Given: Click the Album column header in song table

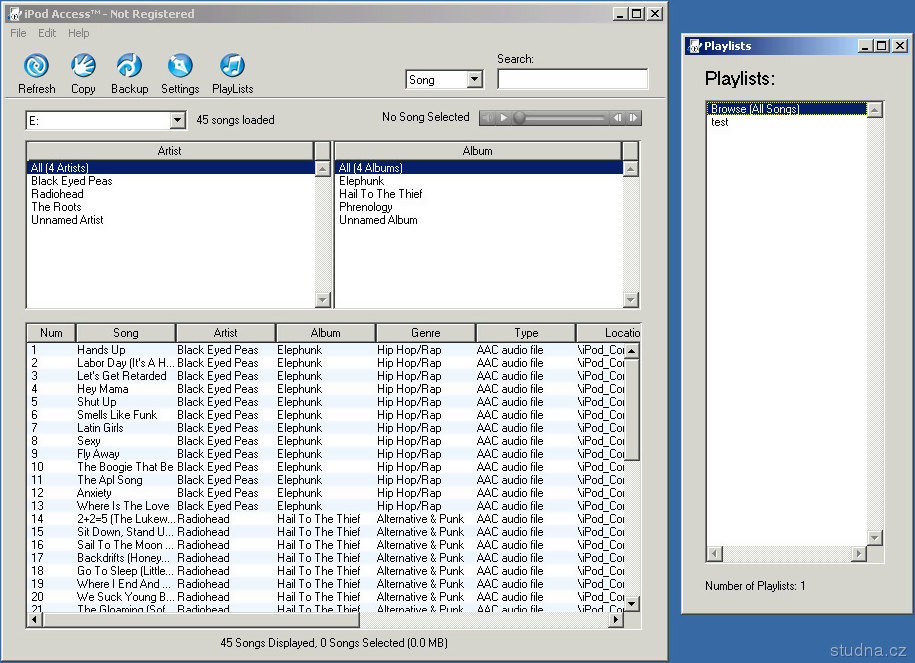Looking at the screenshot, I should click(325, 333).
